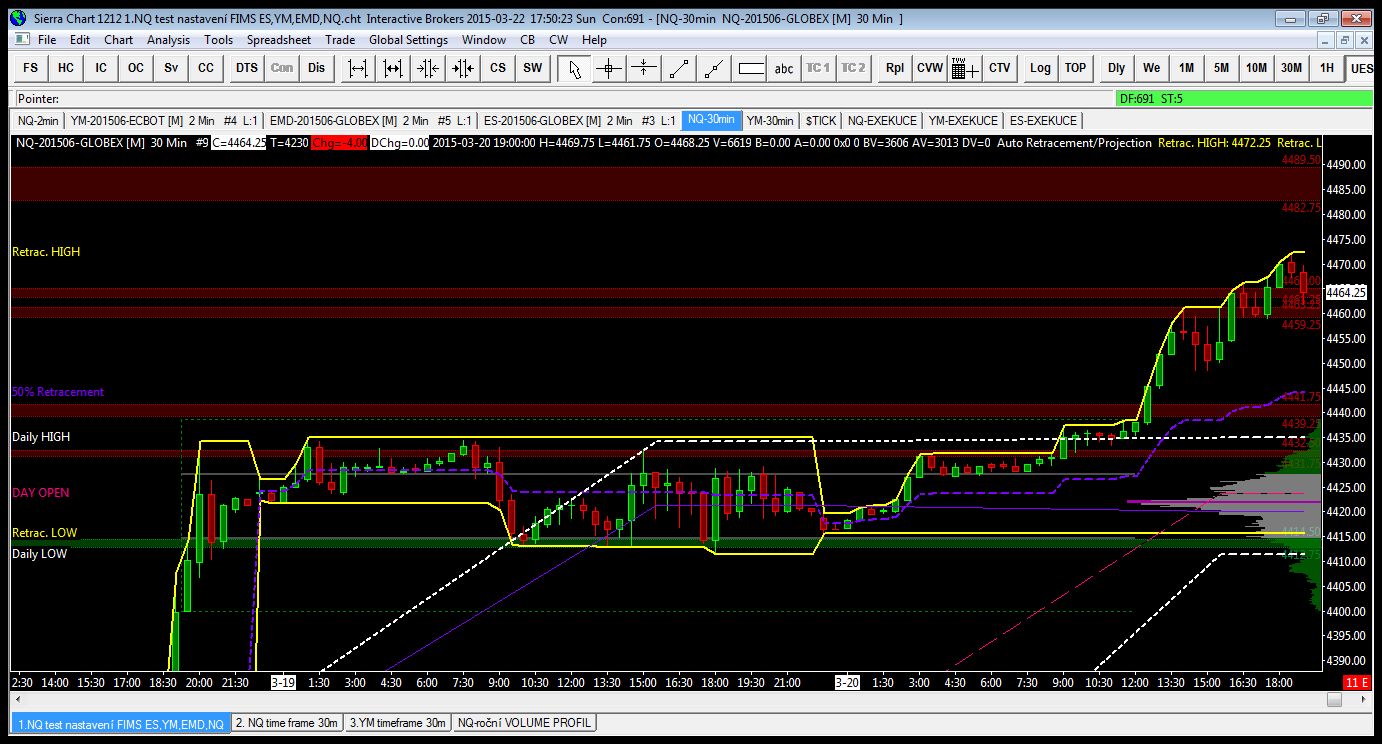Open the trade window grid icon

coord(963,68)
